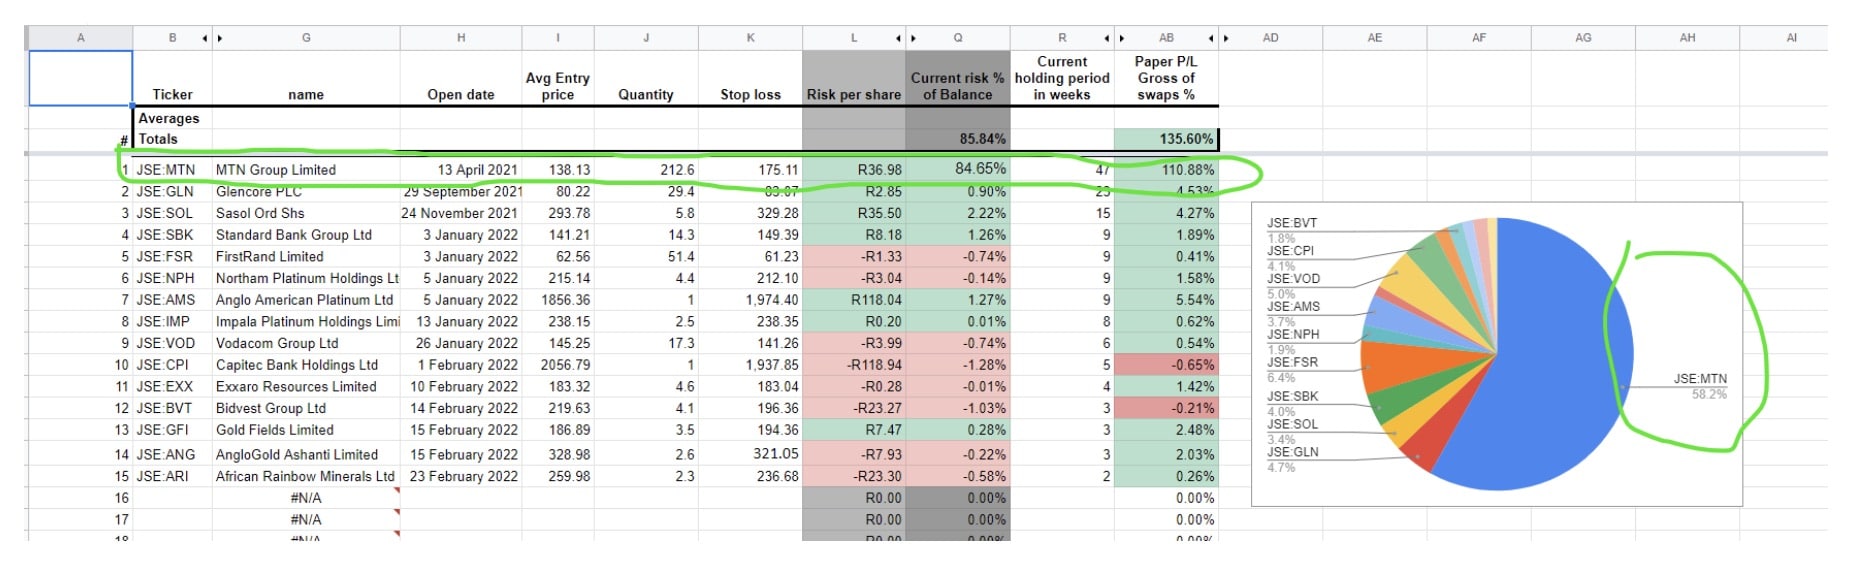1866x572 pixels.
Task: Expand hidden columns via column B header arrow
Action: pyautogui.click(x=205, y=38)
